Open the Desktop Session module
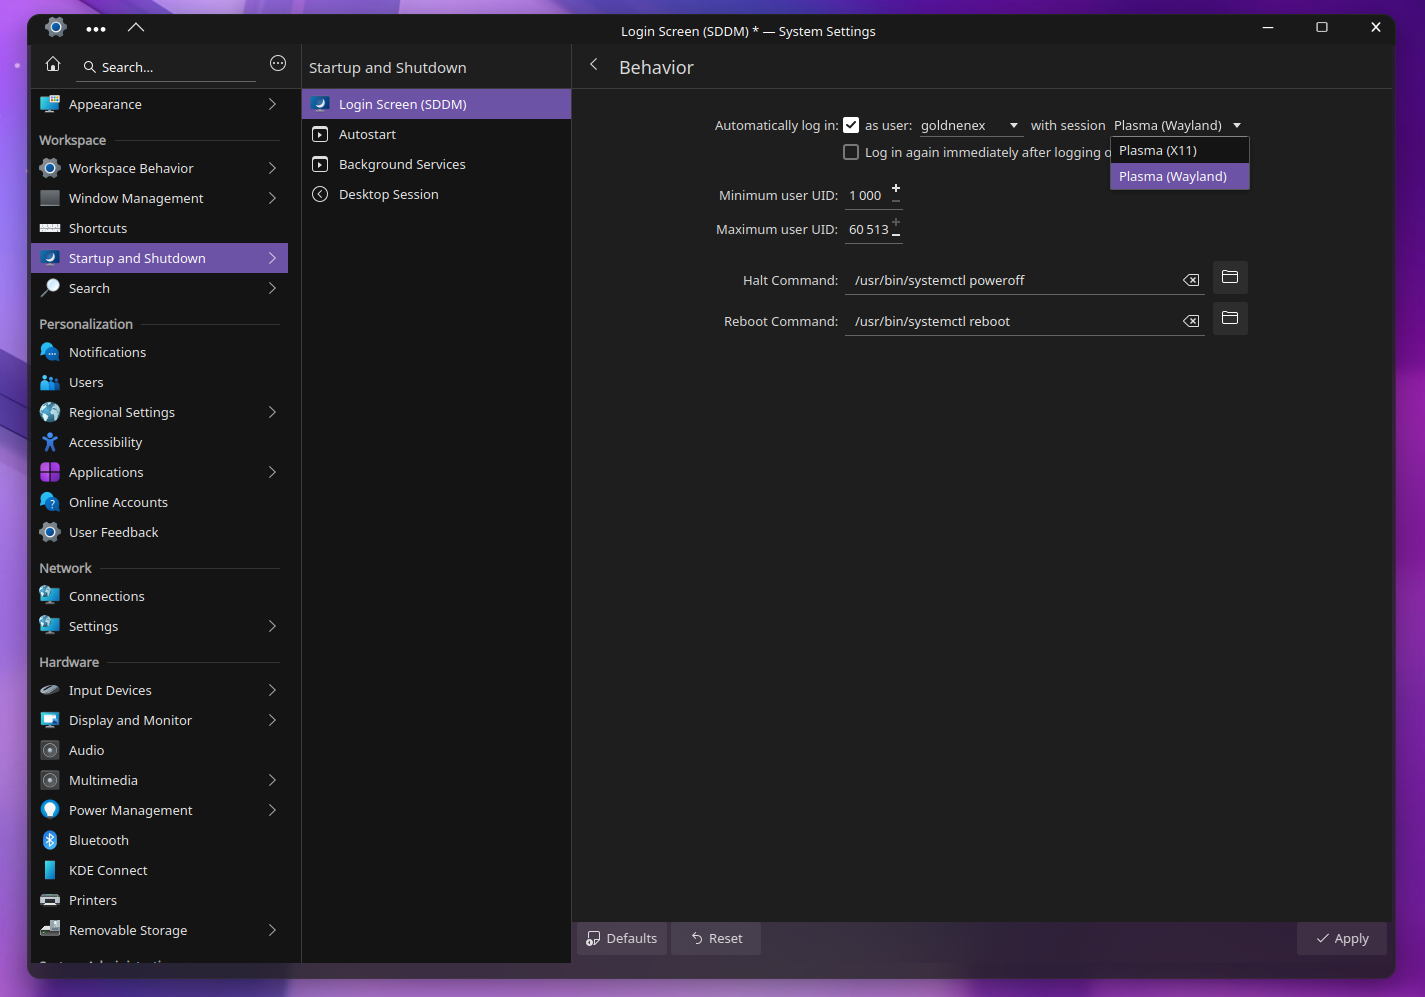Image resolution: width=1425 pixels, height=997 pixels. (436, 194)
